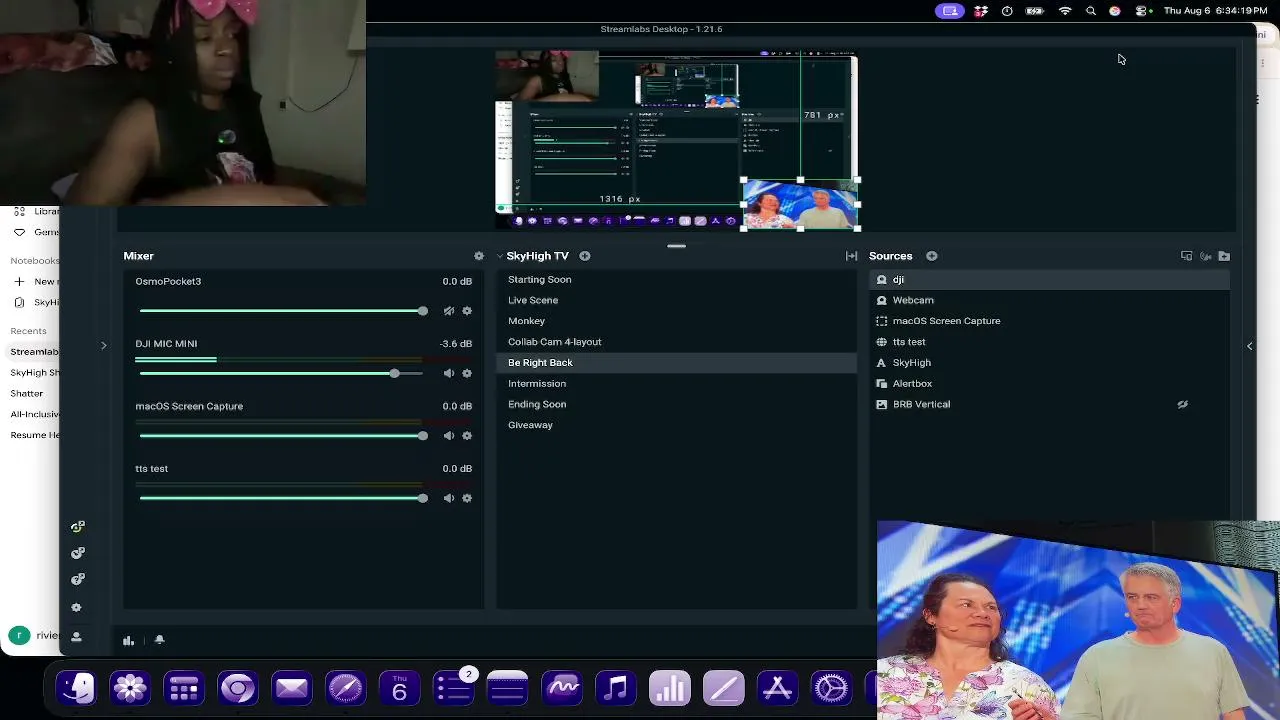Open DJI MIC MINI source settings gear
The height and width of the screenshot is (720, 1280).
tap(467, 373)
